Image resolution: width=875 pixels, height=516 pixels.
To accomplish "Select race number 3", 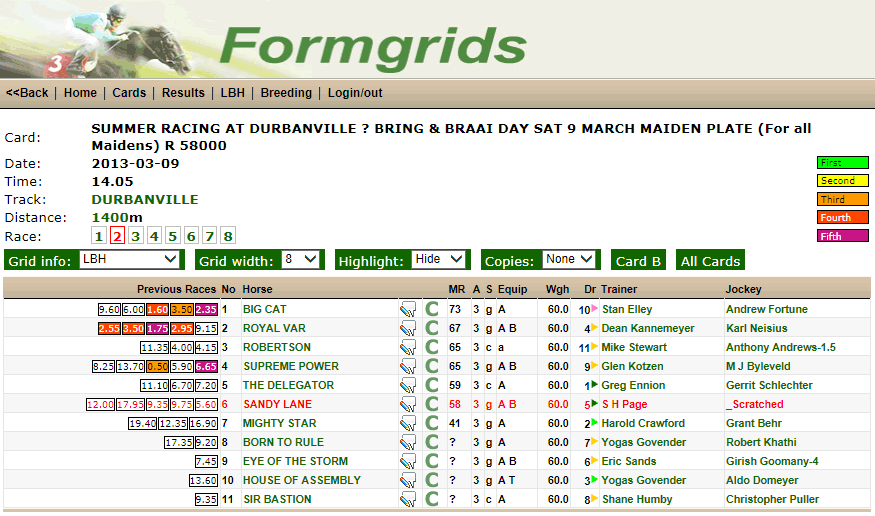I will pos(136,236).
